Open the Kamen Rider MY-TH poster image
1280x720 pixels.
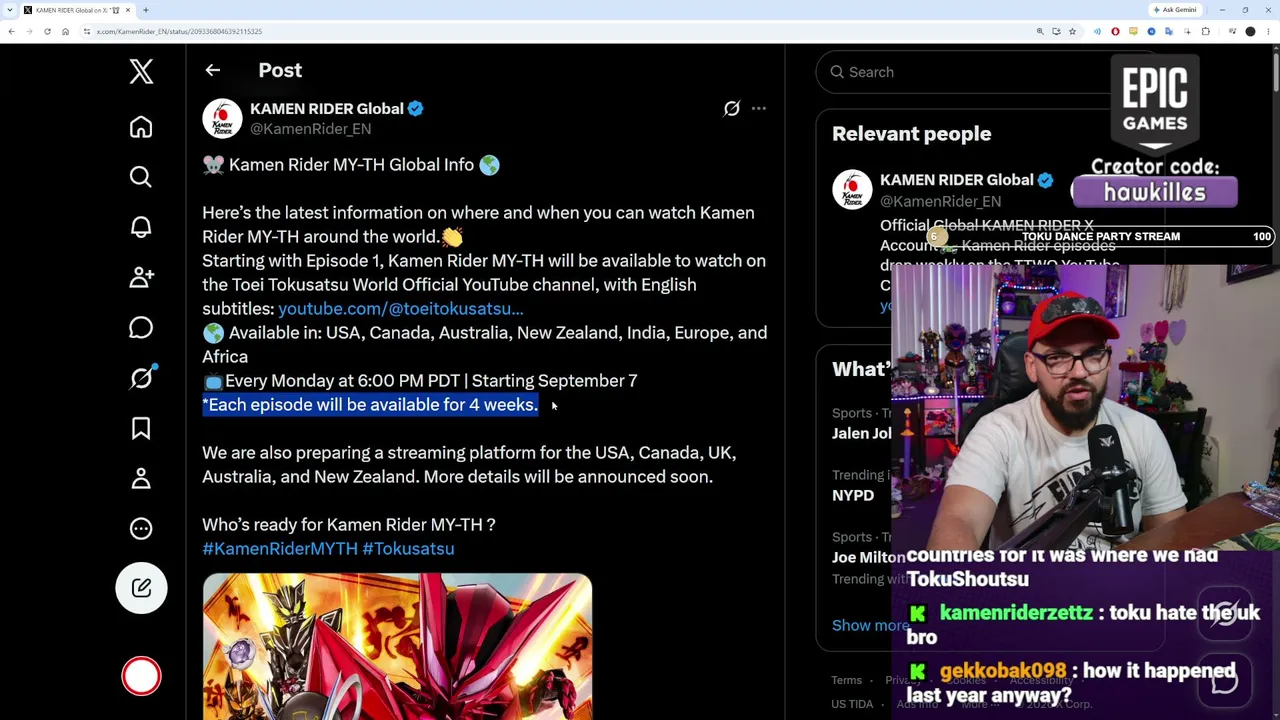pyautogui.click(x=397, y=646)
